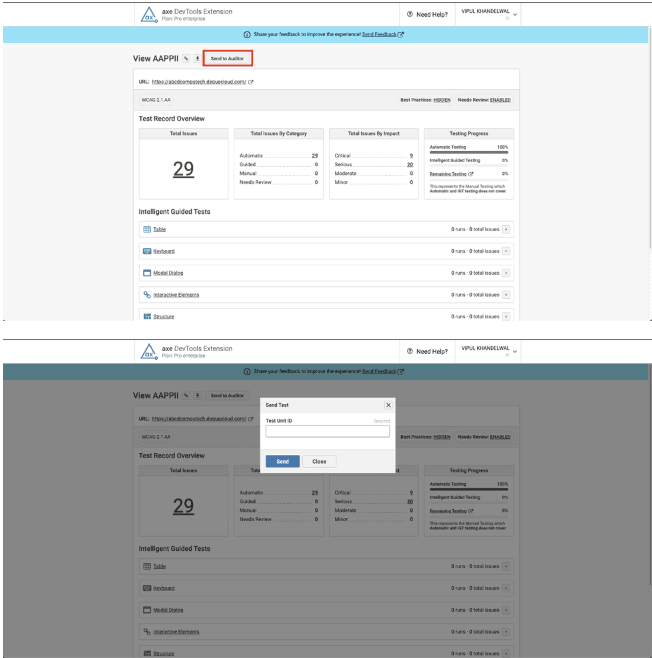Expand the Keyboard row dropdown arrow, undimmed page
Image resolution: width=652 pixels, height=658 pixels.
pyautogui.click(x=506, y=251)
